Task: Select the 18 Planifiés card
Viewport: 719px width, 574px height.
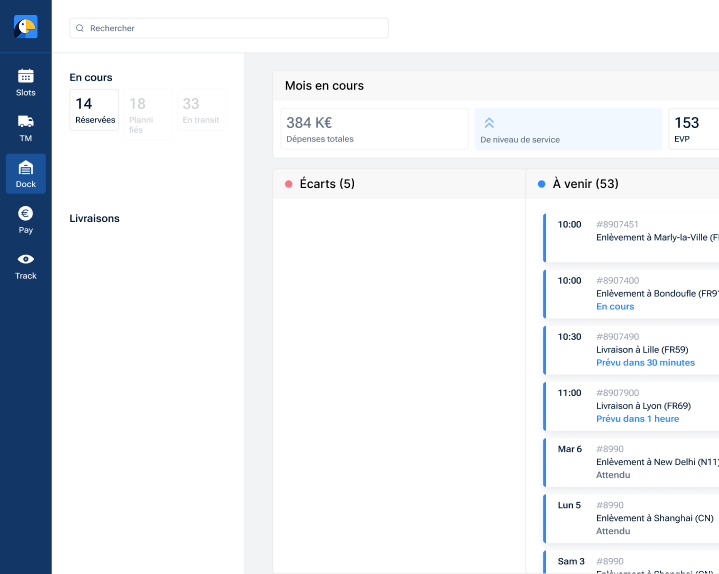Action: point(147,115)
